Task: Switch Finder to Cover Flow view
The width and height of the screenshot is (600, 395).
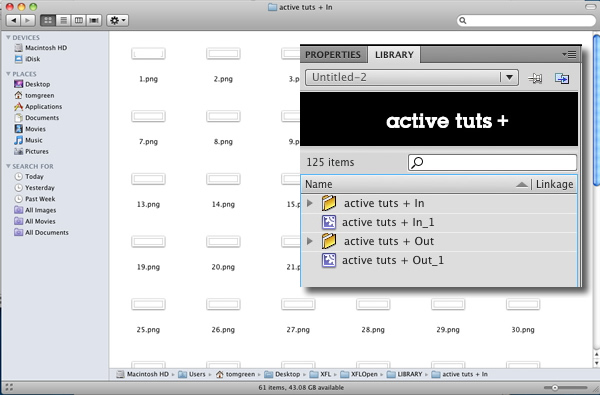Action: click(94, 20)
